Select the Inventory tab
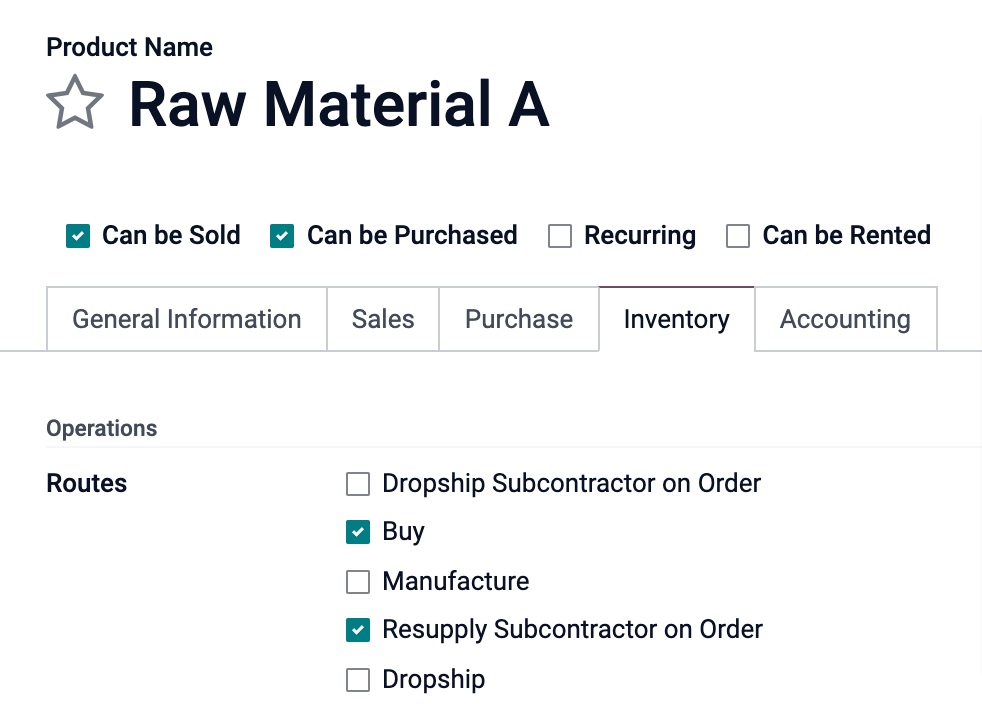This screenshot has width=982, height=712. tap(676, 319)
